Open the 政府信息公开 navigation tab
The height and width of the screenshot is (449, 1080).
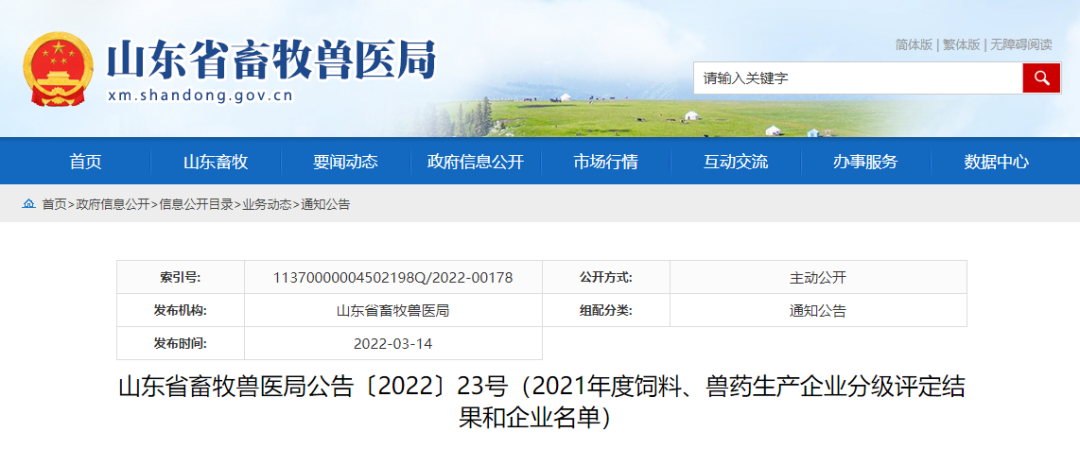click(x=476, y=162)
